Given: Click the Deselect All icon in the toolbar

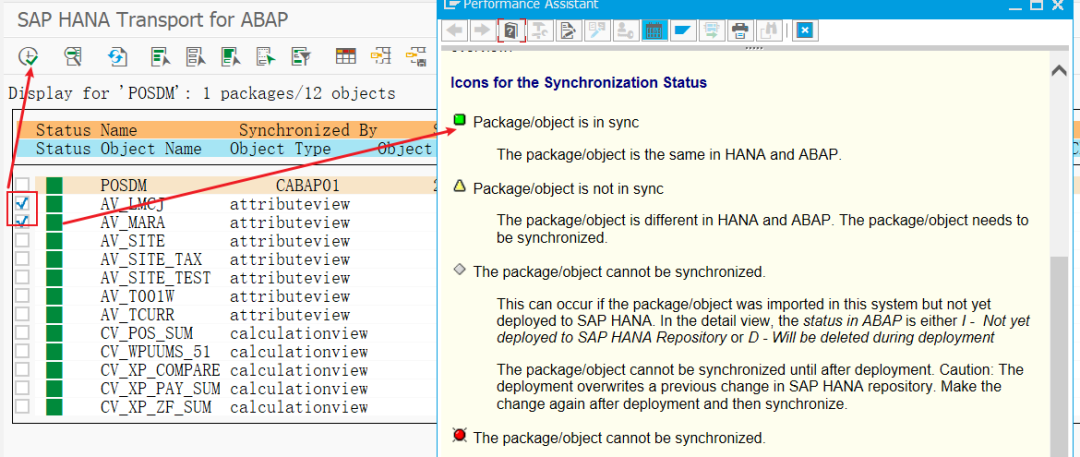Looking at the screenshot, I should pos(196,56).
